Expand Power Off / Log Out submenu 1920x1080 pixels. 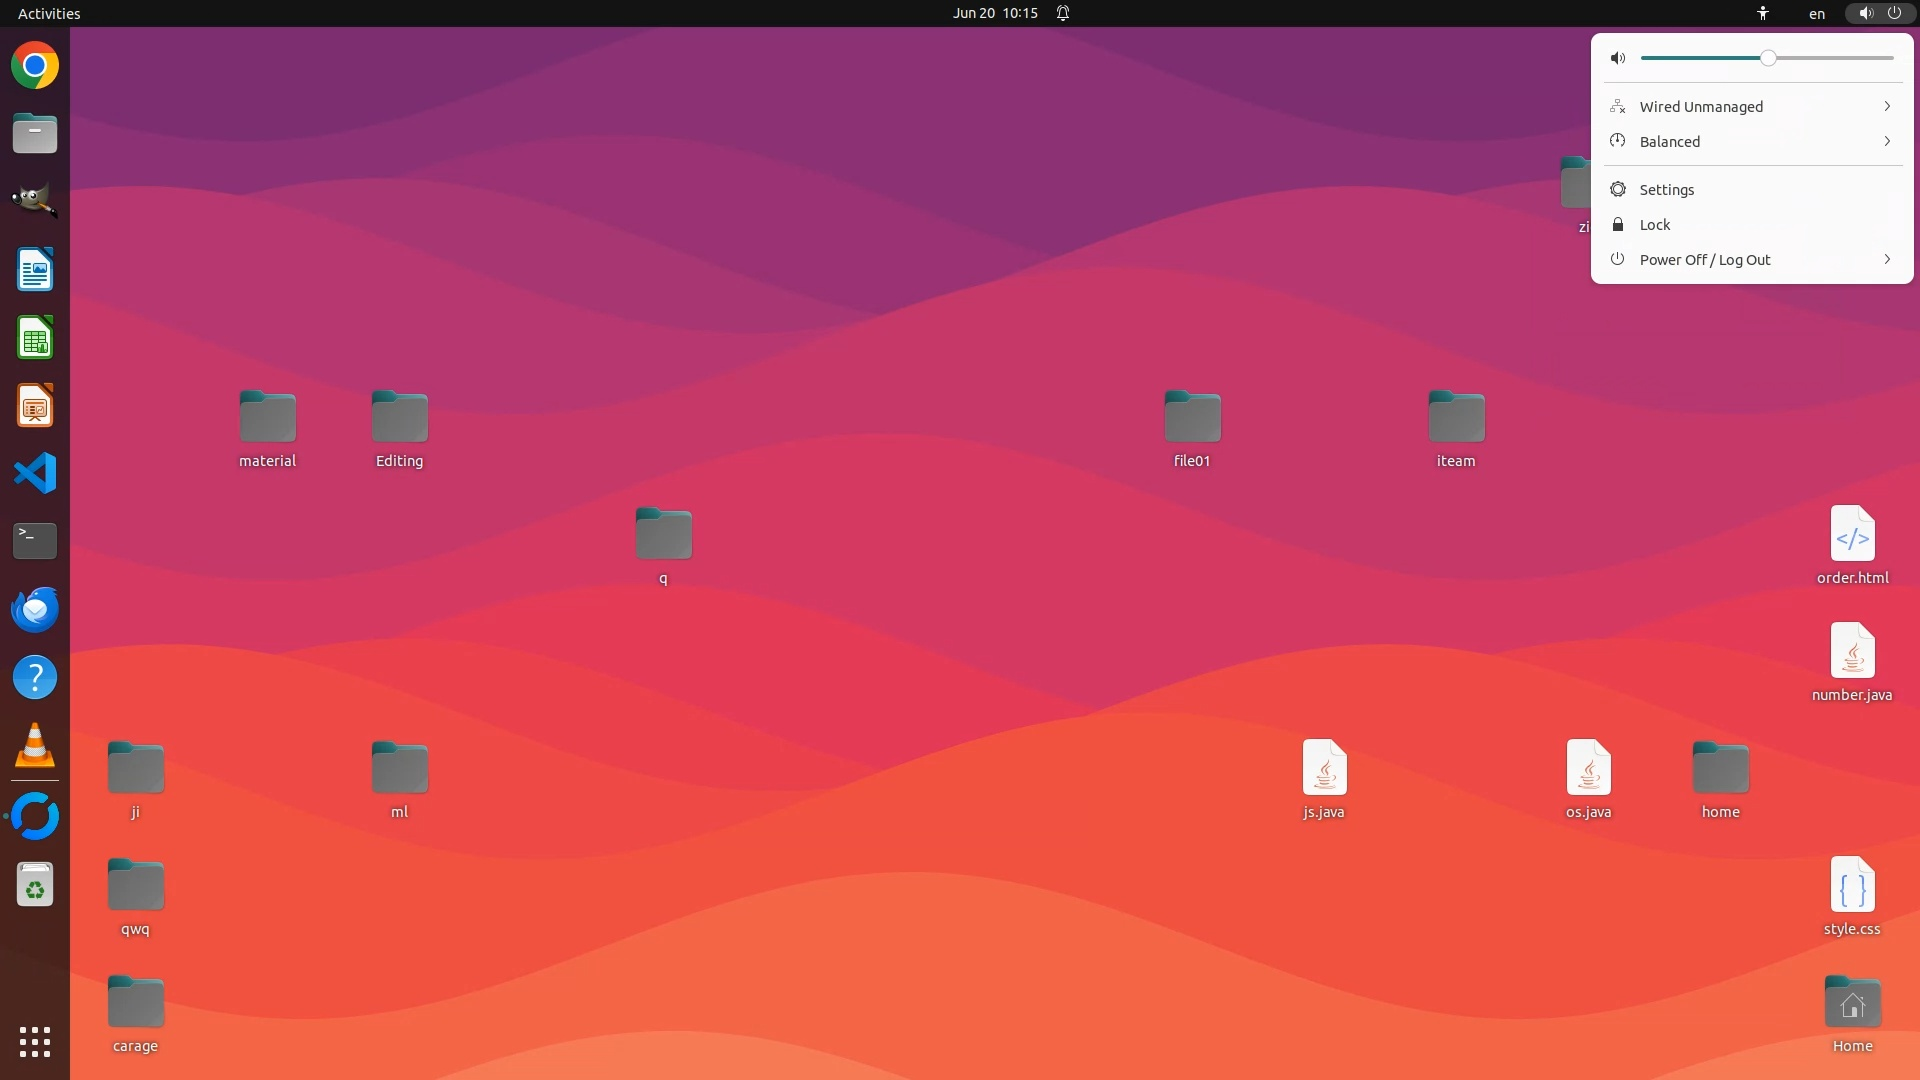click(1751, 260)
